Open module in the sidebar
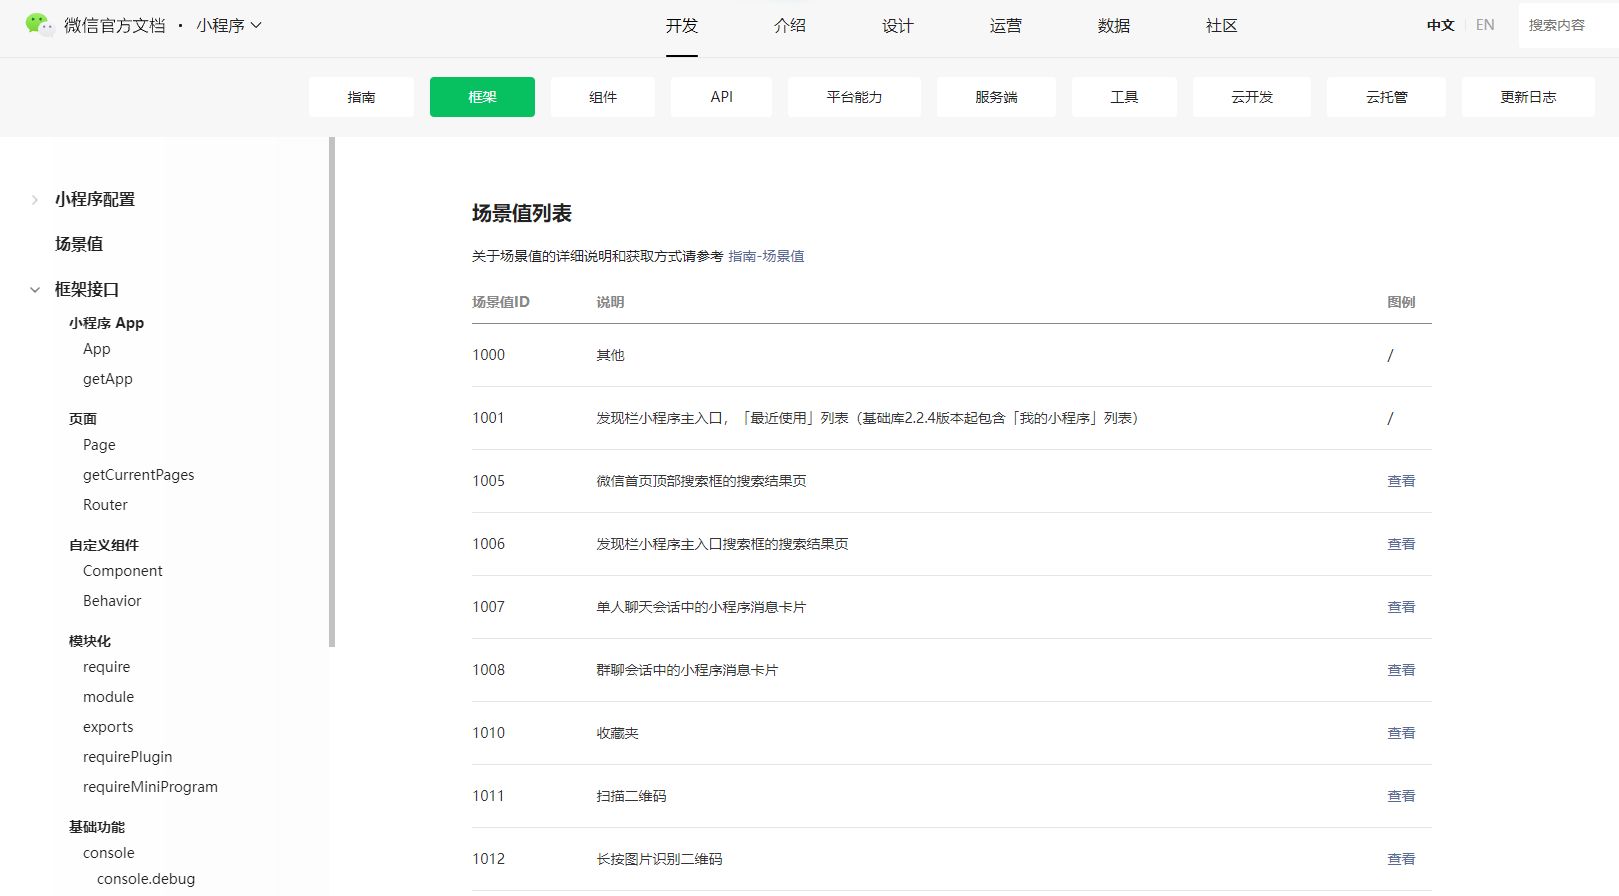Viewport: 1619px width, 896px height. click(x=108, y=697)
